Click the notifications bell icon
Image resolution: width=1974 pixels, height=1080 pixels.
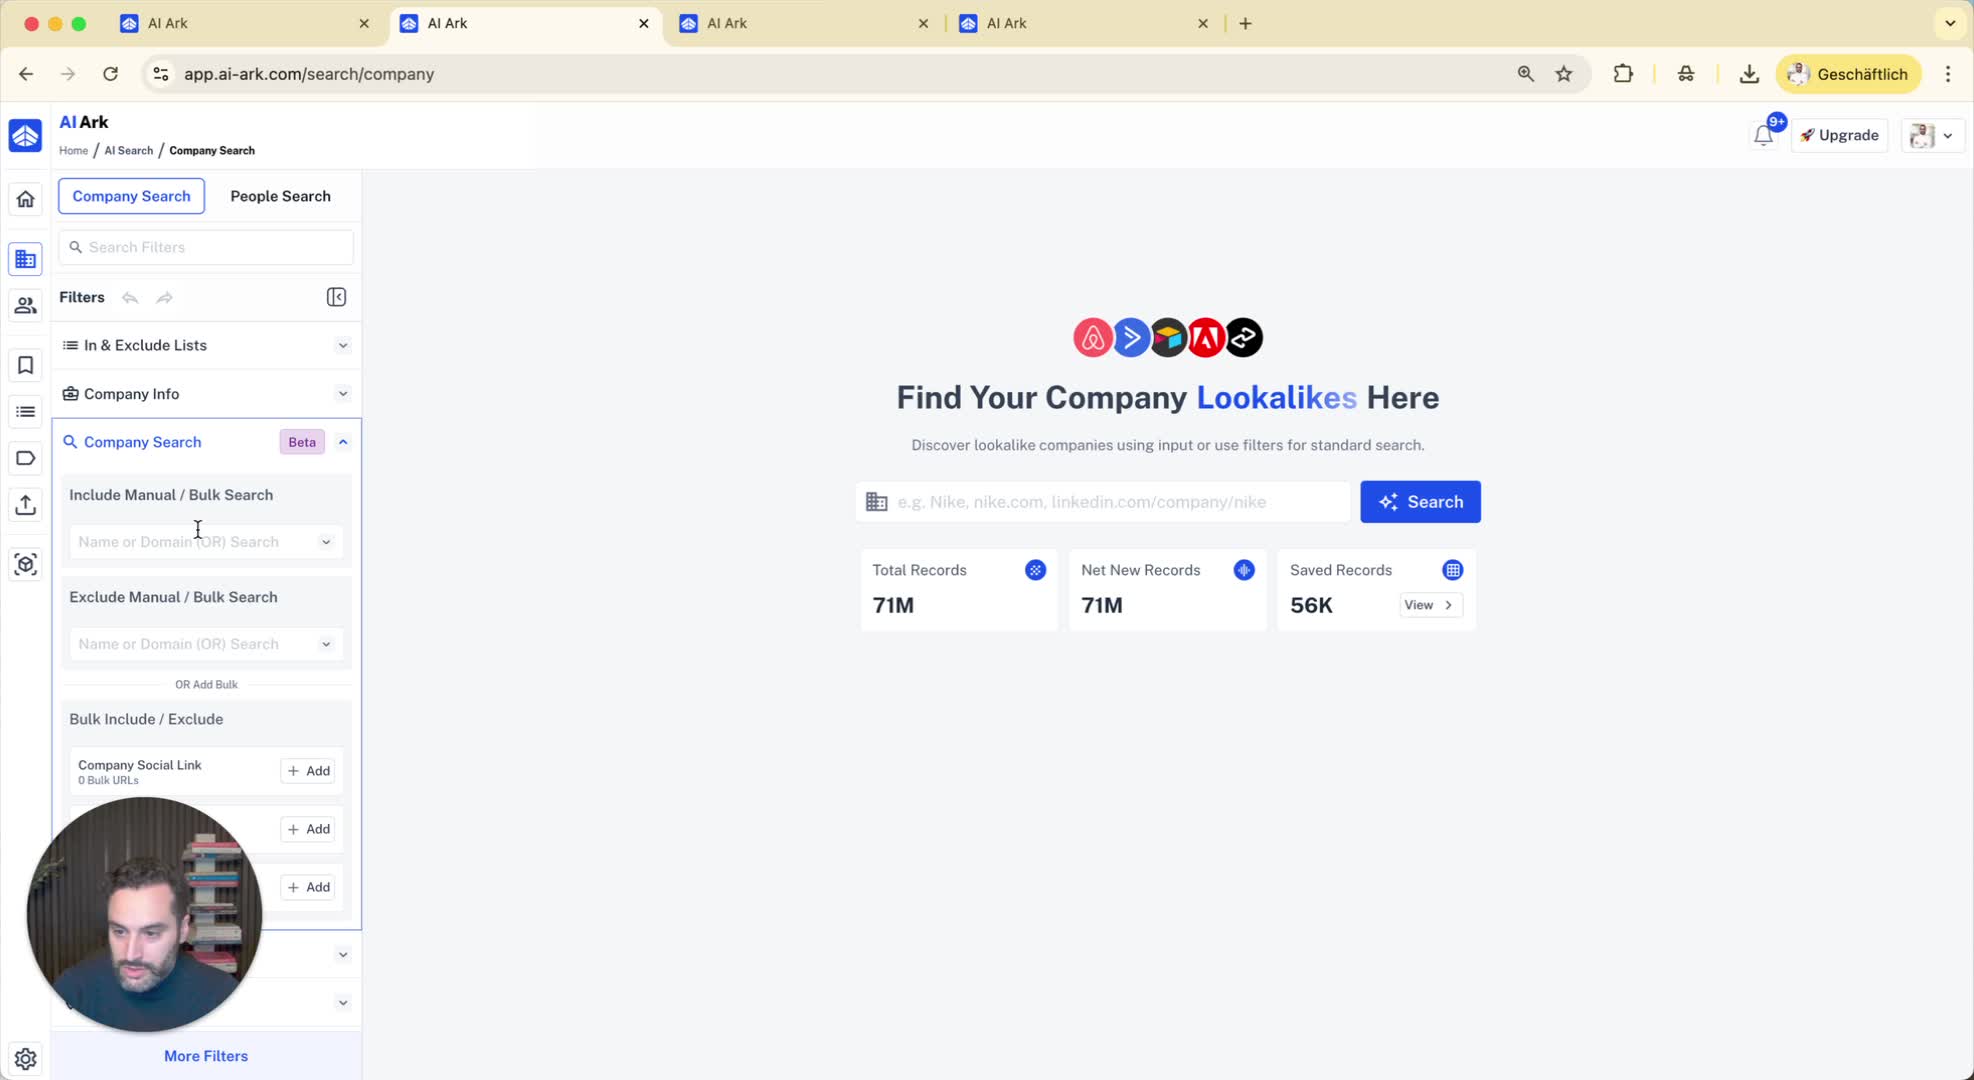1763,135
